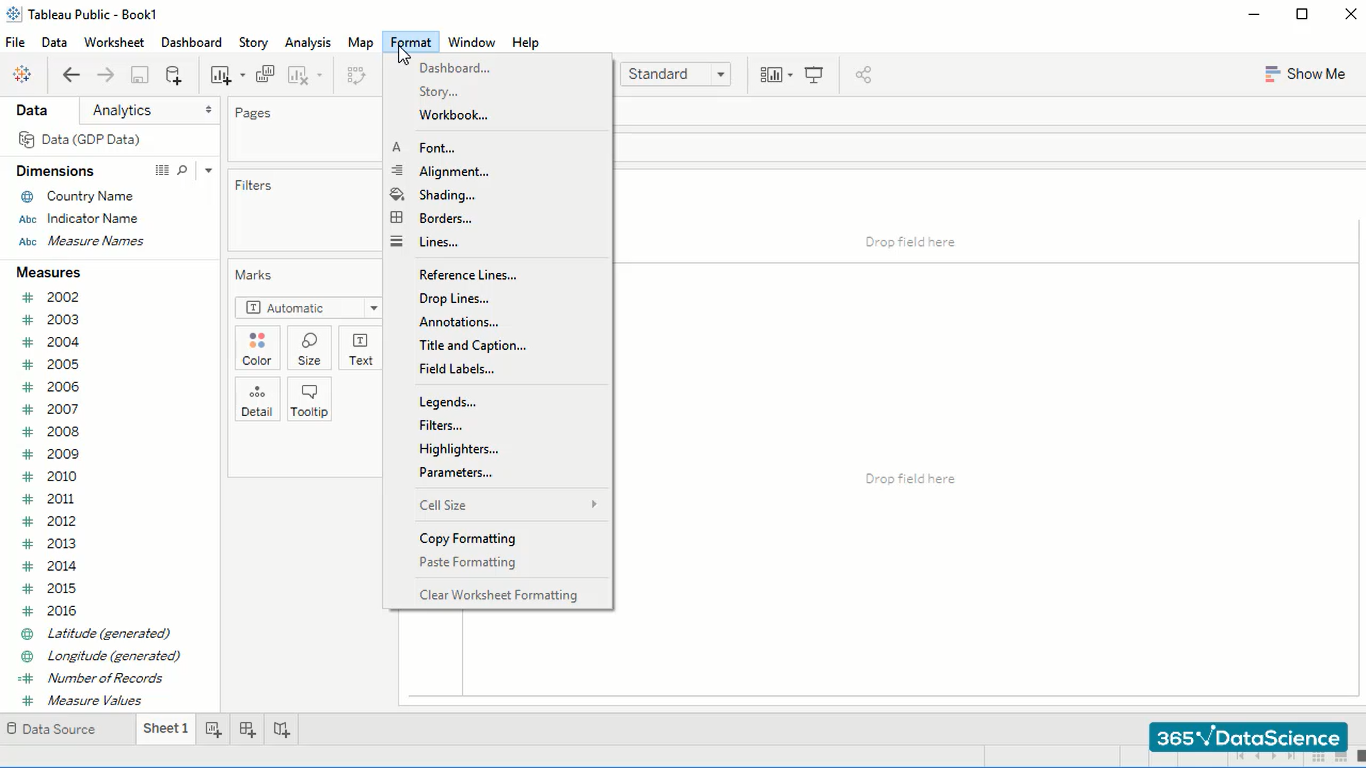Add a new worksheet from bottom tab bar
This screenshot has height=768, width=1366.
click(213, 730)
